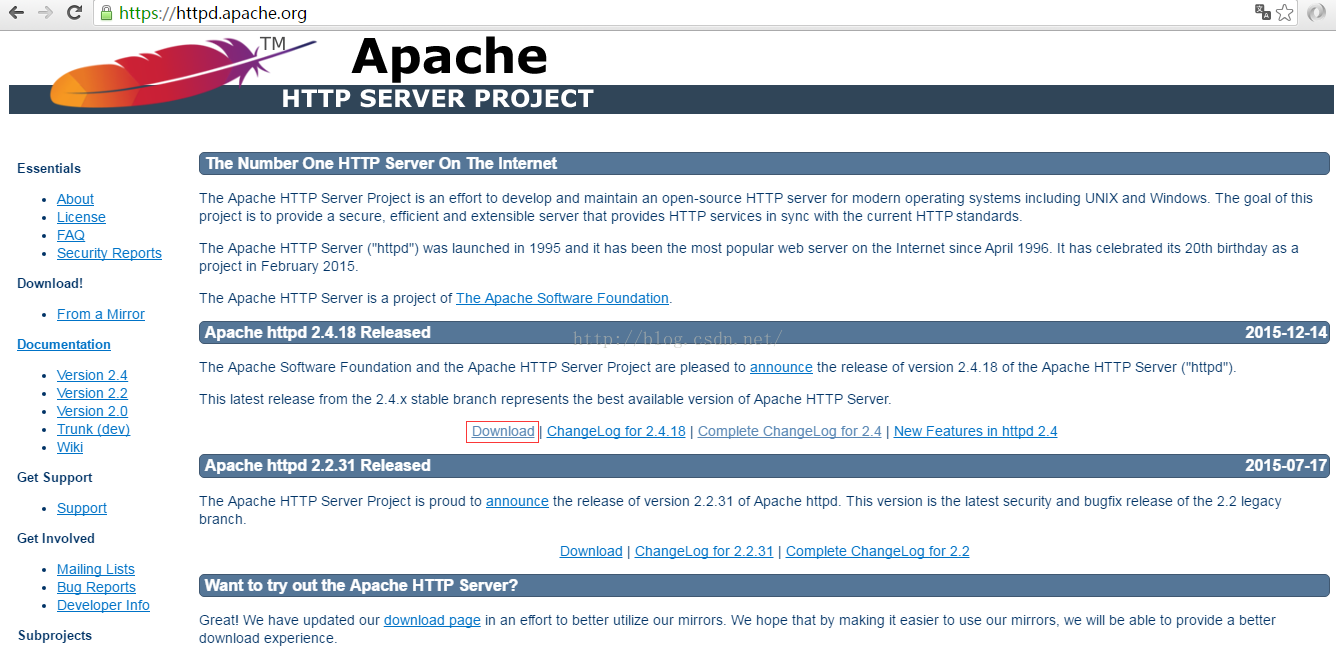Viewport: 1336px width, 656px height.
Task: Click the Essentials sidebar heading
Action: click(49, 168)
